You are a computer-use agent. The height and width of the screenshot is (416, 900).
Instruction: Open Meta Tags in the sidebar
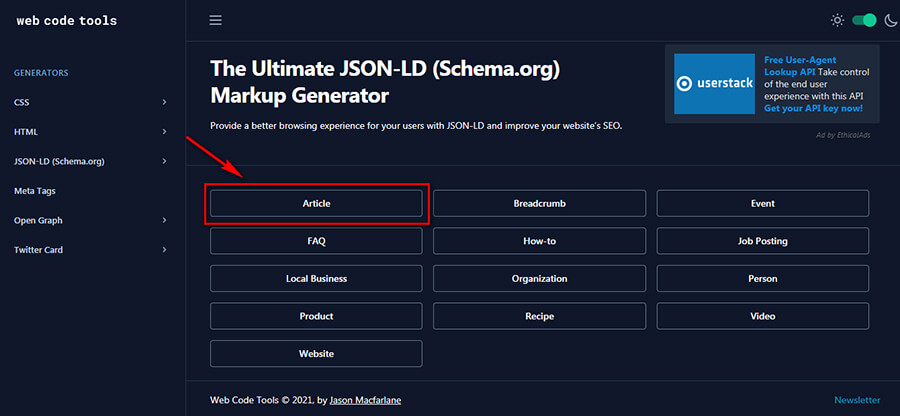(35, 191)
